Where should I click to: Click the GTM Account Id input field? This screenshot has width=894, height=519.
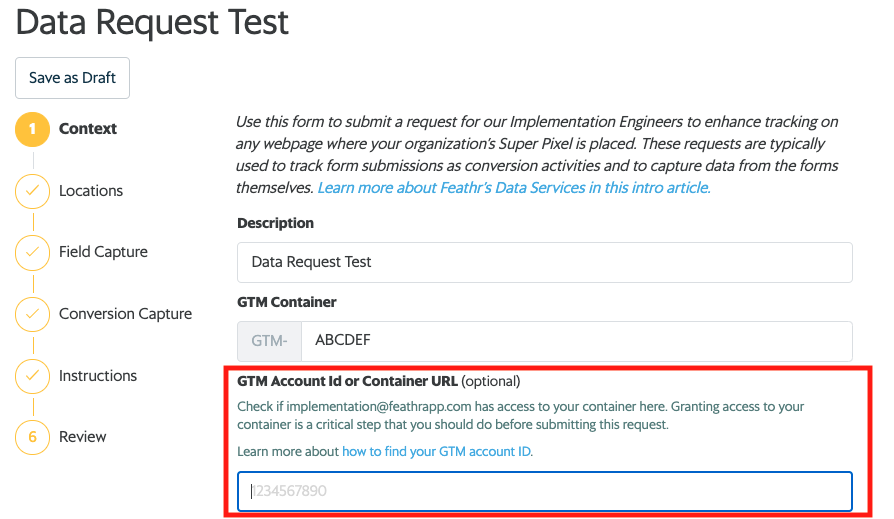(x=544, y=491)
